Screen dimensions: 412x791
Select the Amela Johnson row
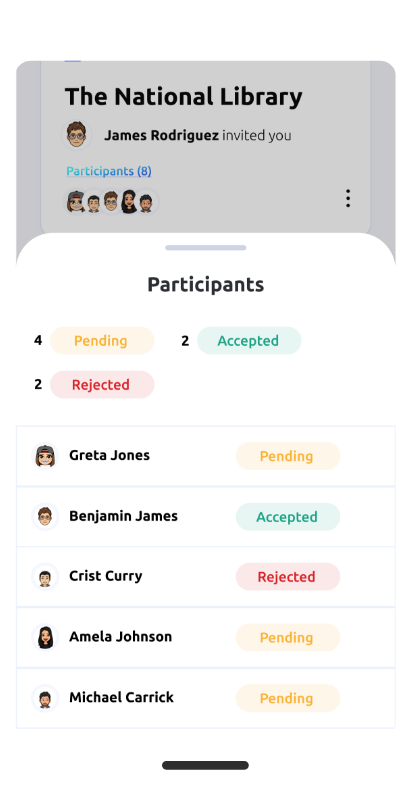click(x=206, y=638)
